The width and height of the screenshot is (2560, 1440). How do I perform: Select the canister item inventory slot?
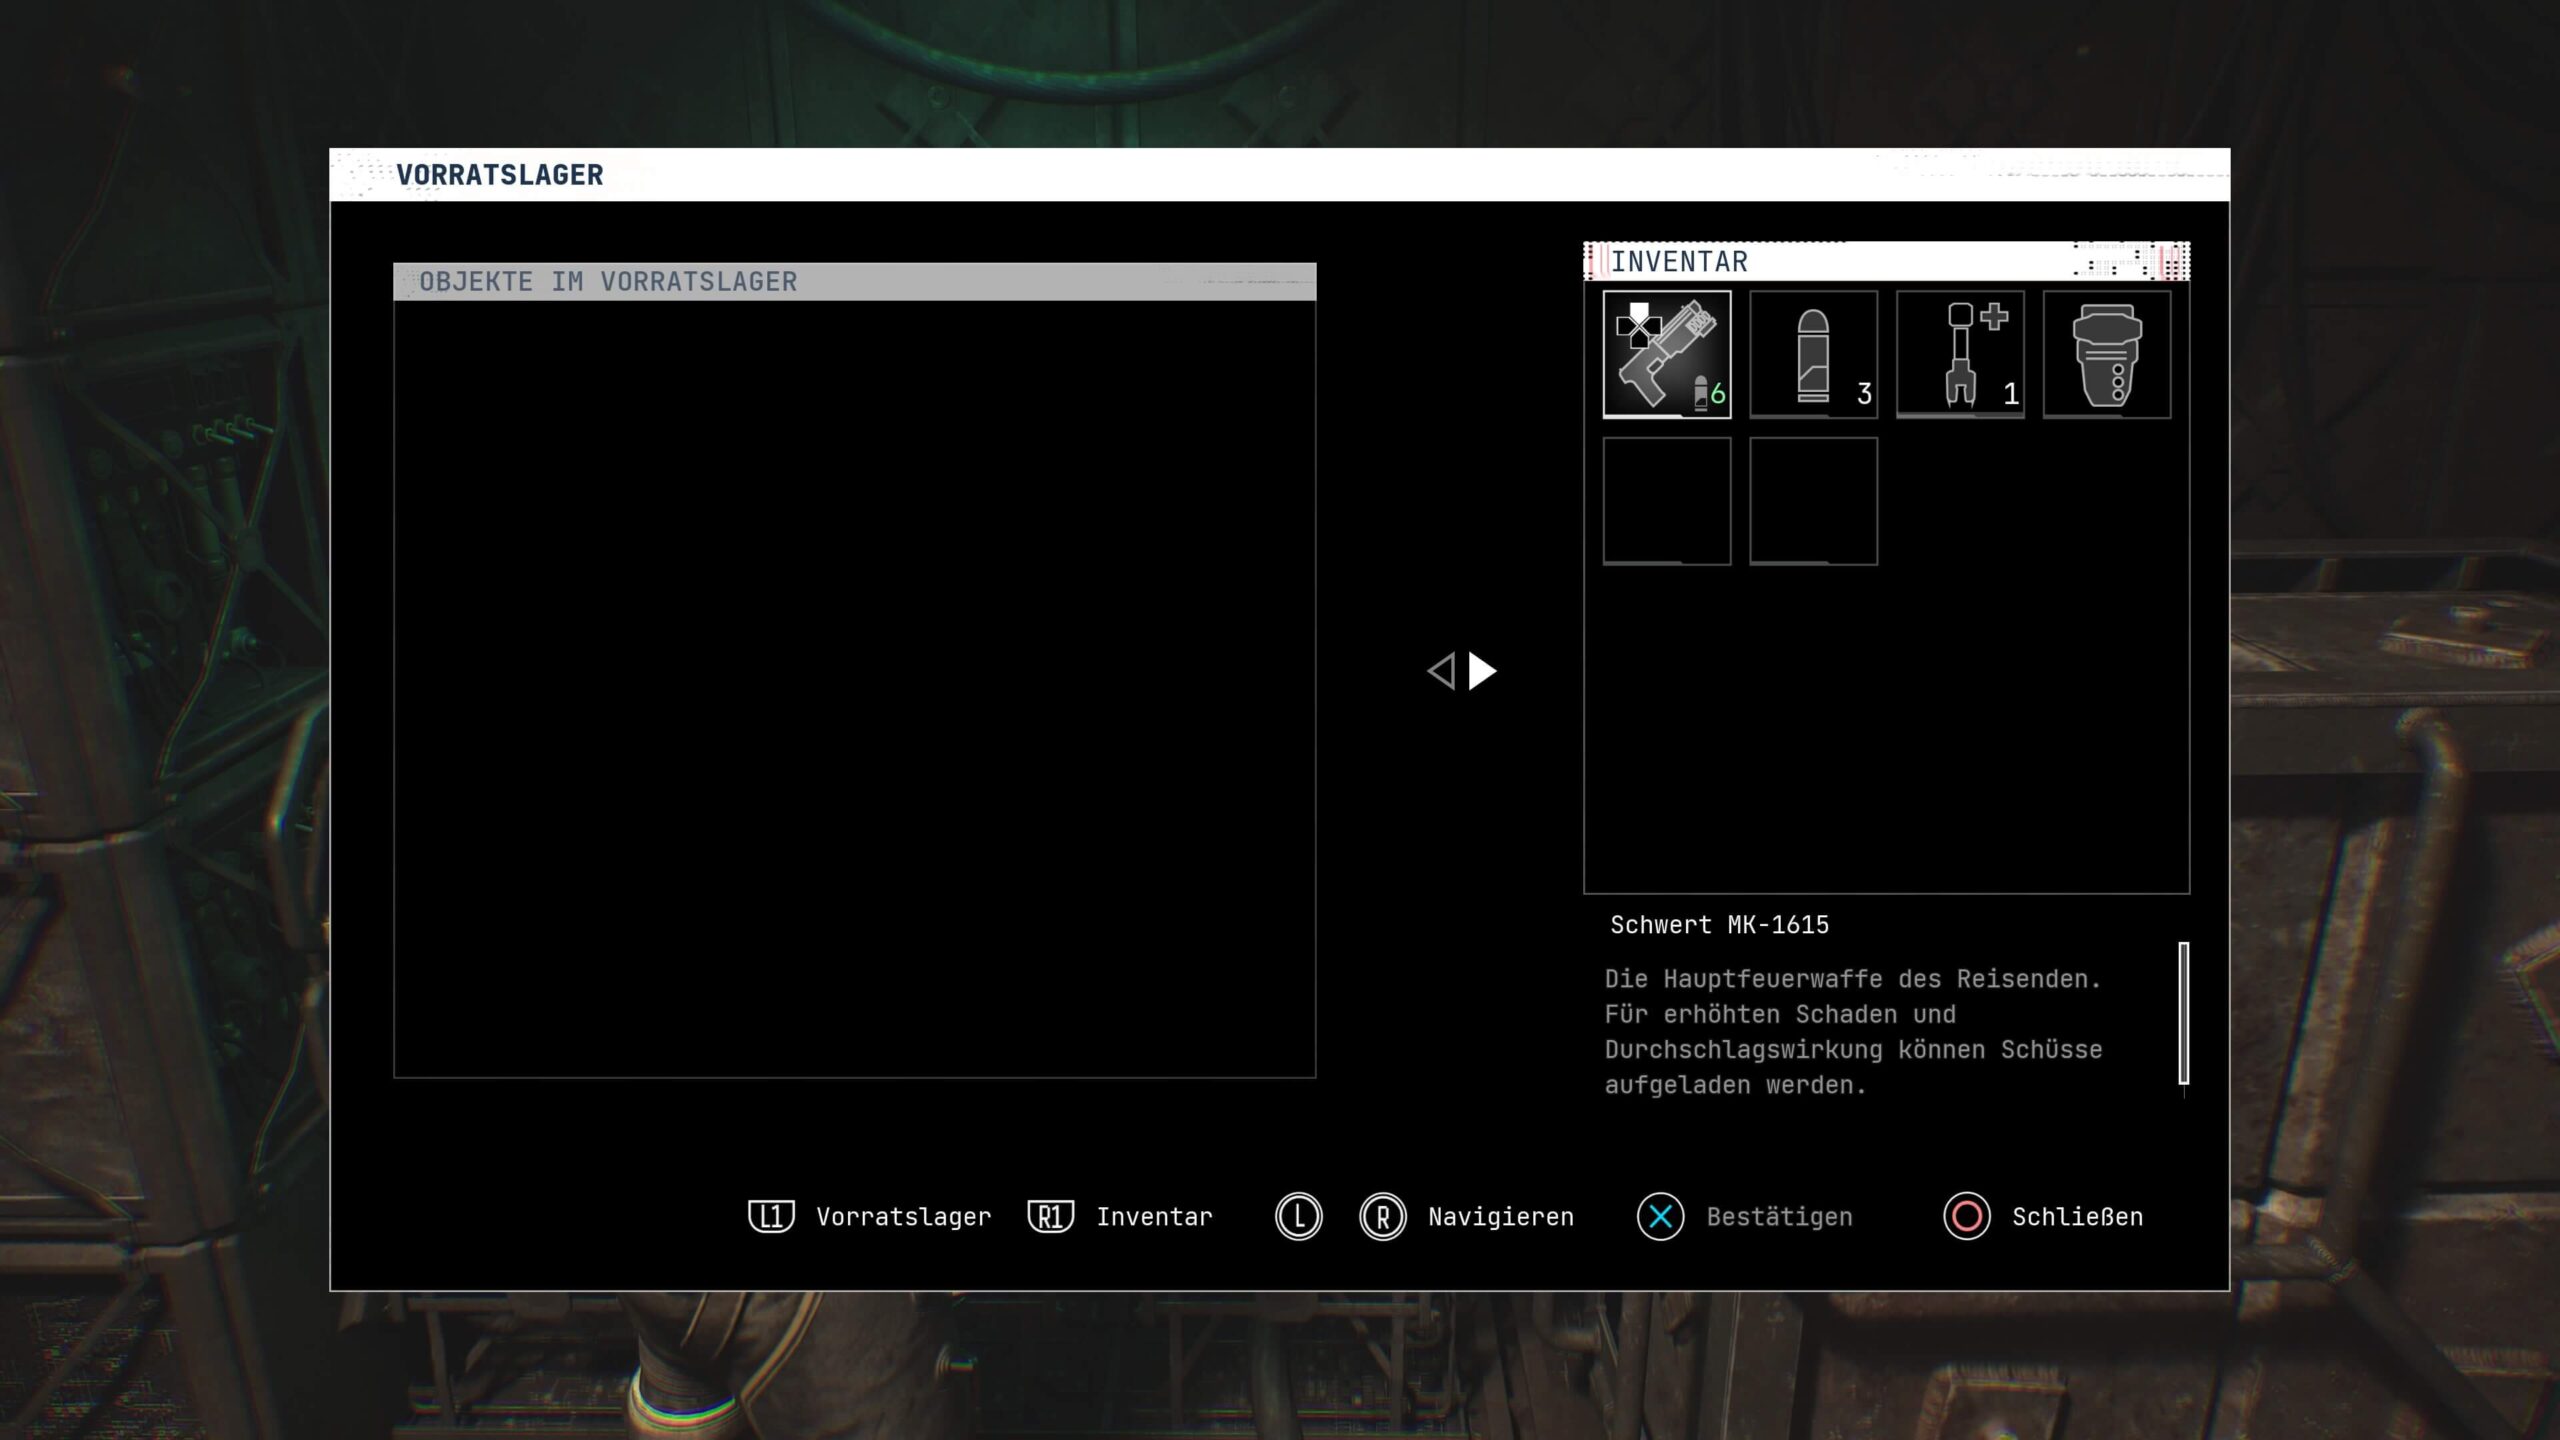[x=2107, y=354]
